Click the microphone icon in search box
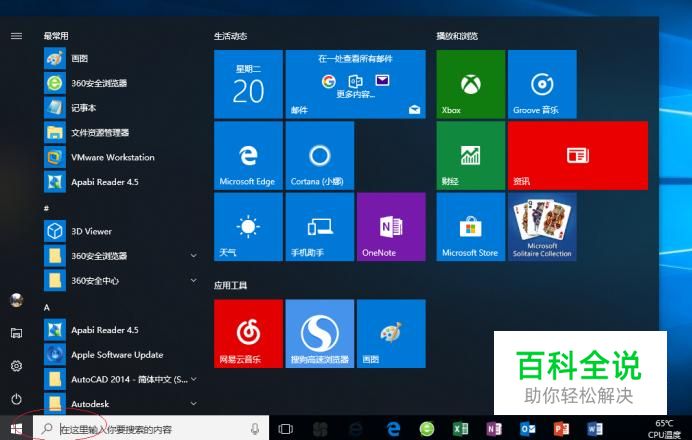This screenshot has height=440, width=692. click(x=255, y=428)
